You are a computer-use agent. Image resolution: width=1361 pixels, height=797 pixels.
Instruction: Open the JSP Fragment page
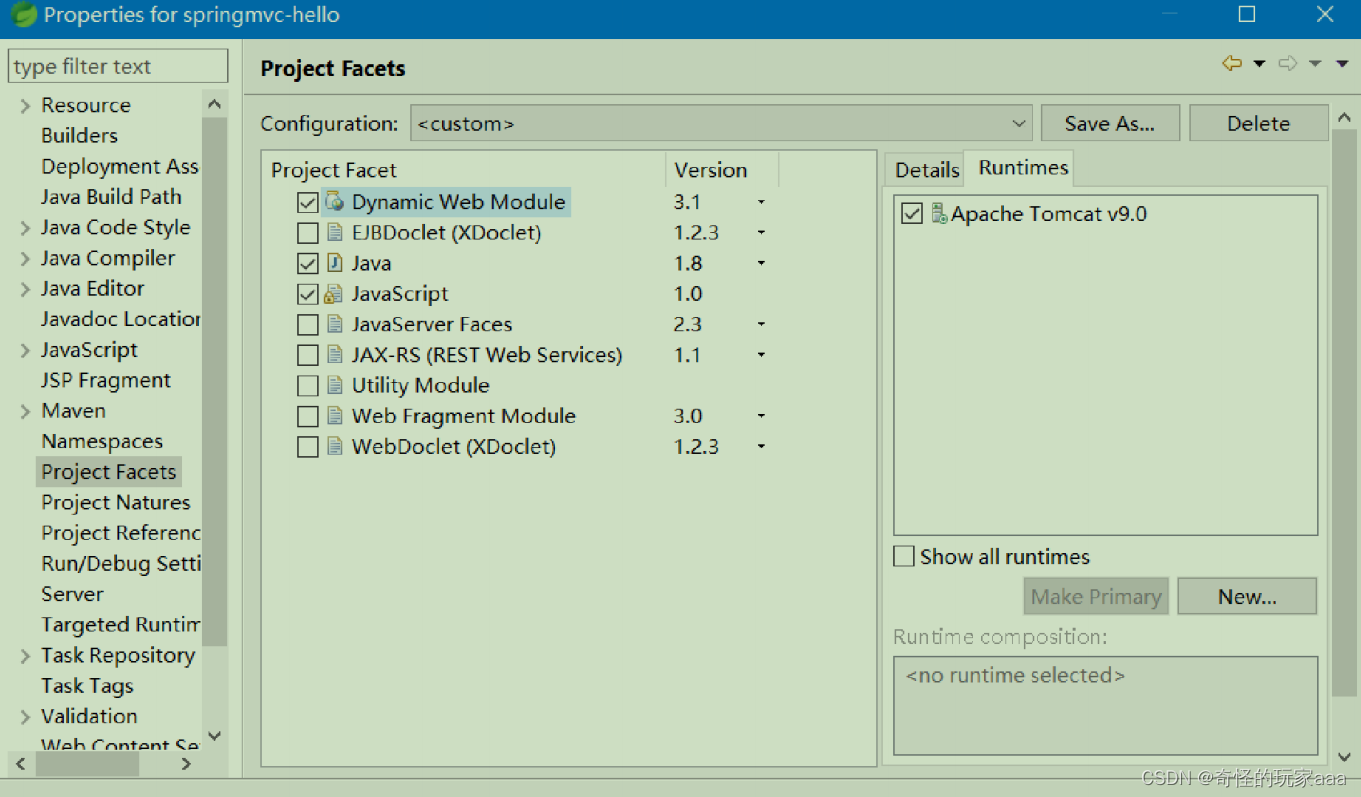pos(106,380)
